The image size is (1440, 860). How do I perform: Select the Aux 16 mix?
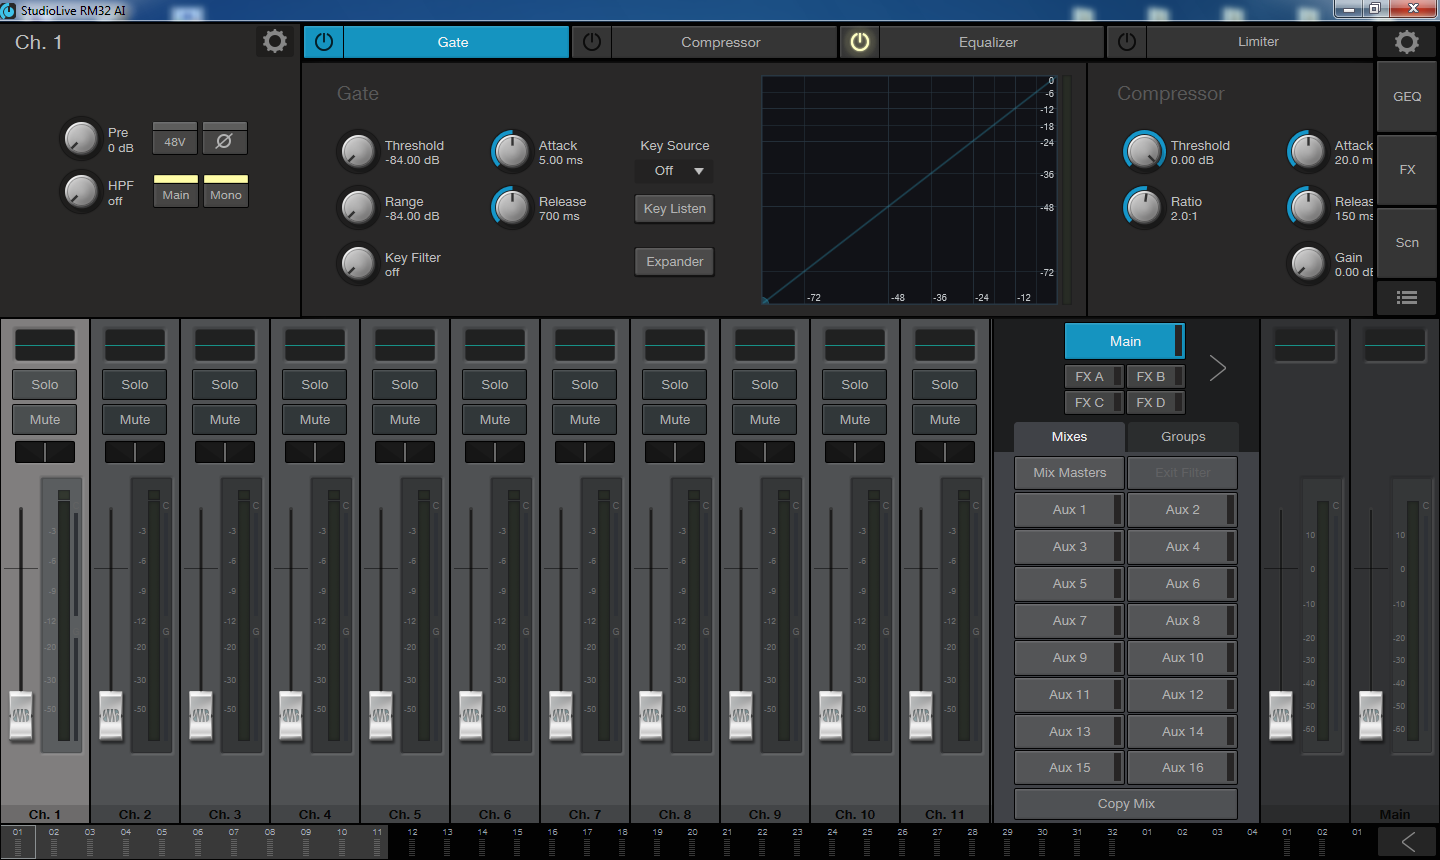point(1183,768)
